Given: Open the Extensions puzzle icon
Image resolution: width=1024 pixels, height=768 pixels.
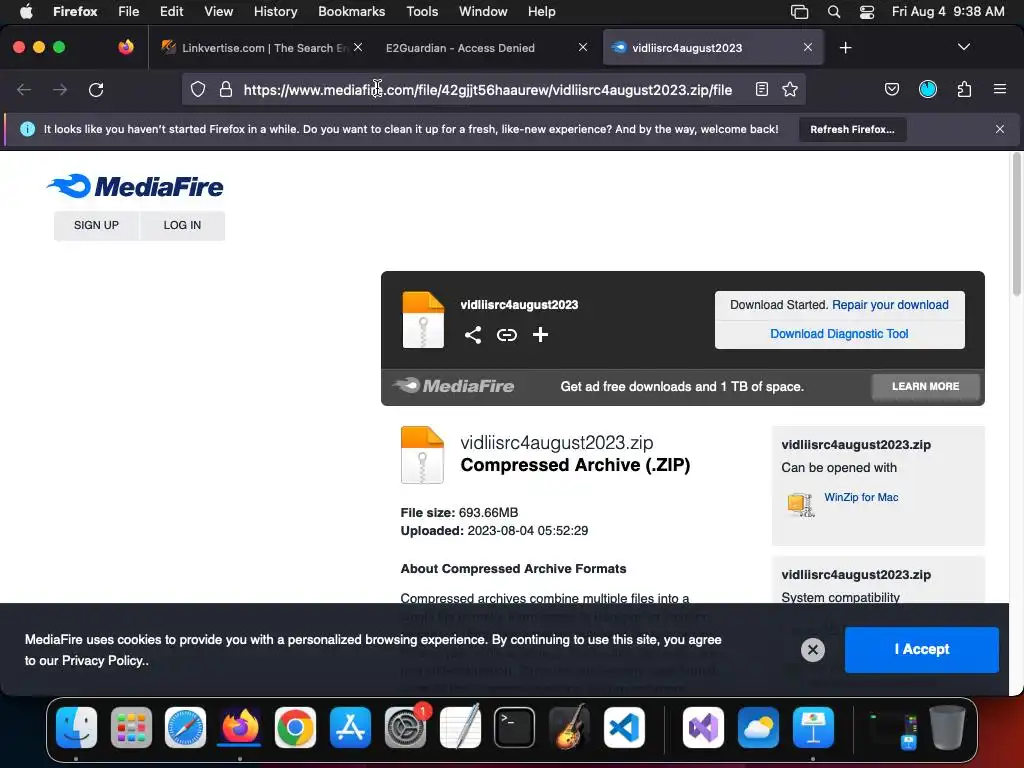Looking at the screenshot, I should click(x=964, y=89).
